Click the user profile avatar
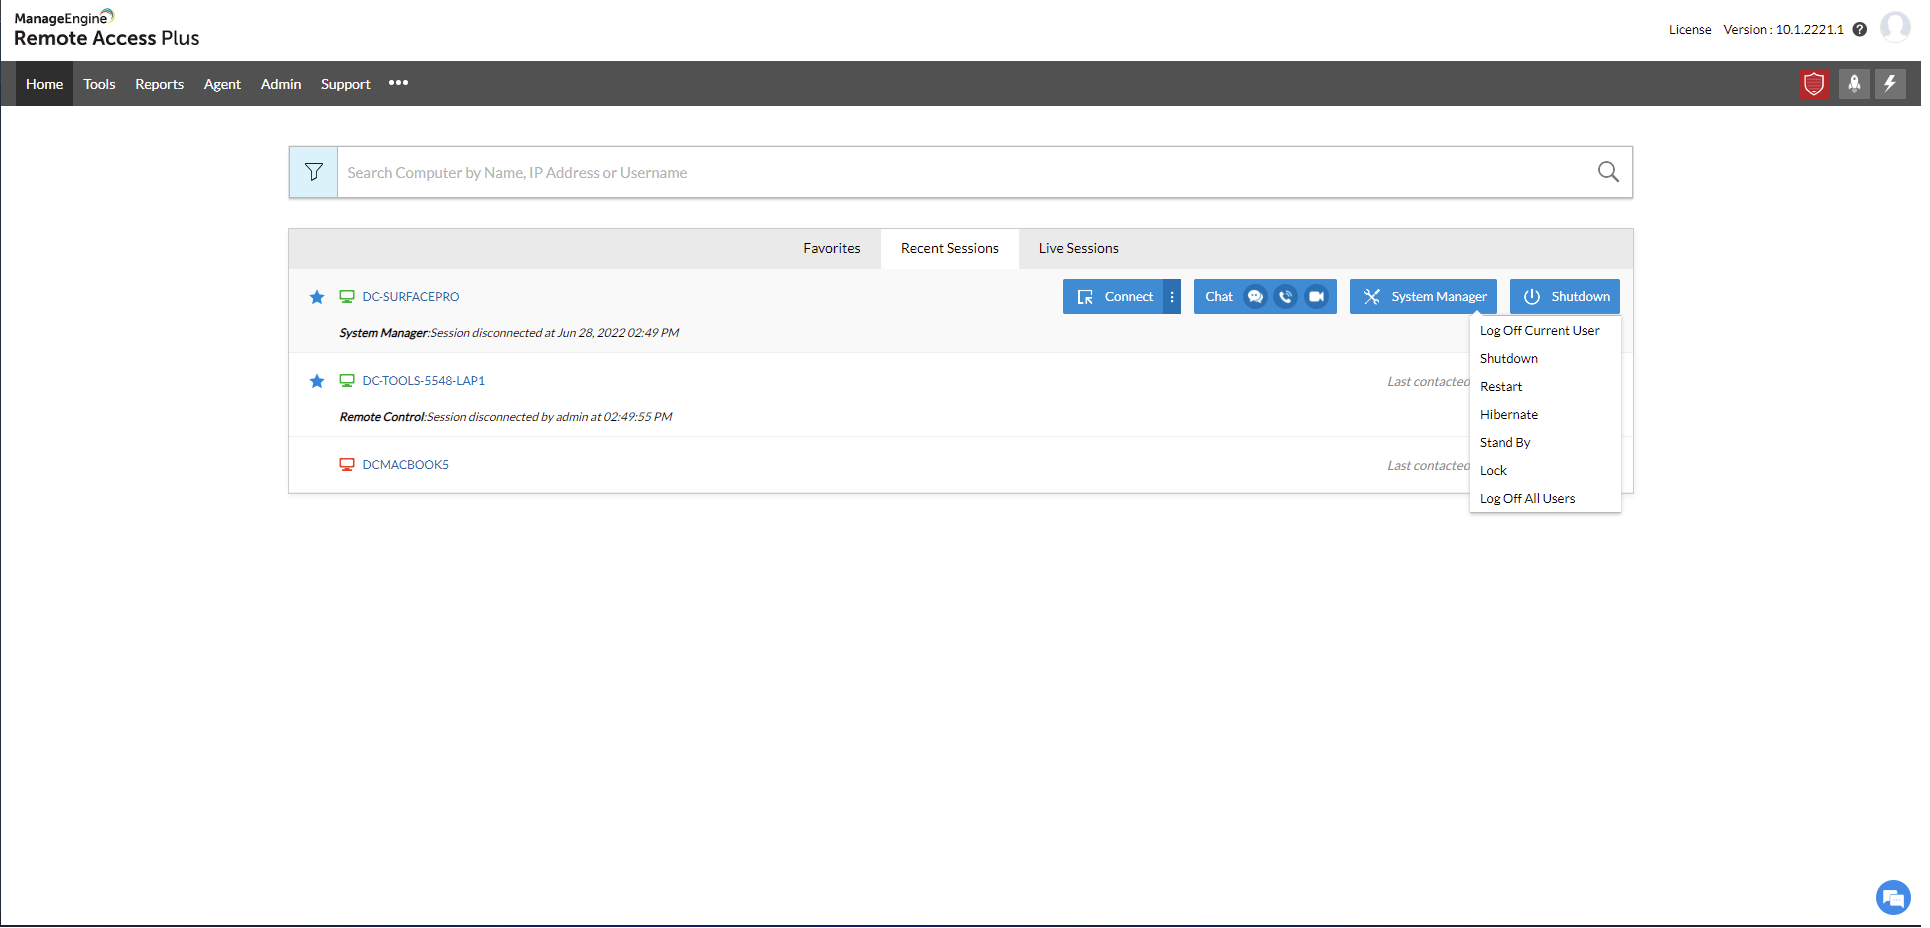Image resolution: width=1930 pixels, height=928 pixels. (1896, 27)
